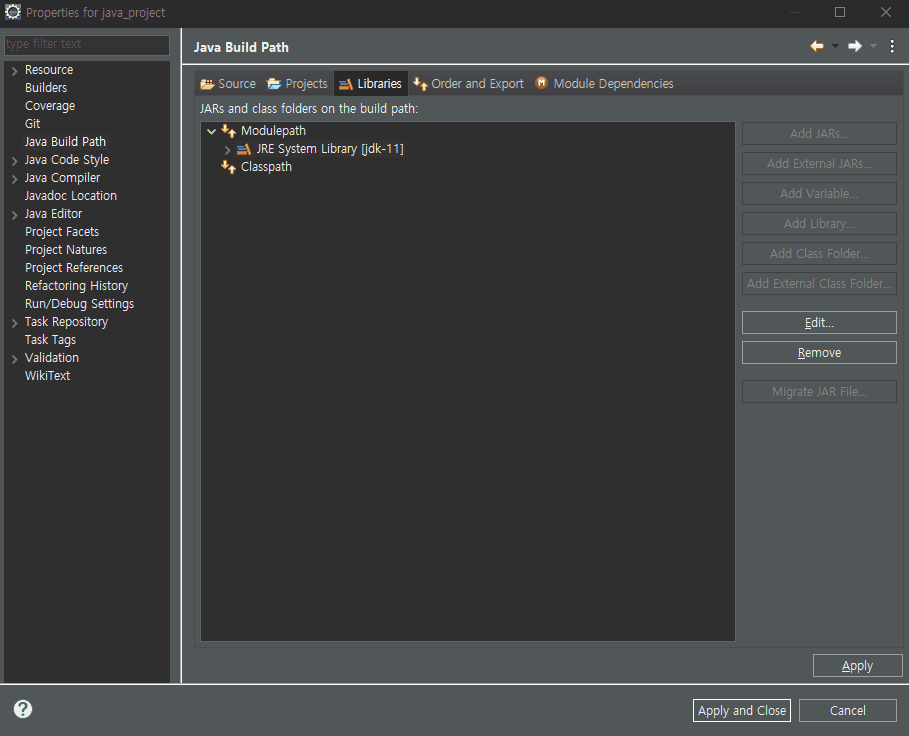Expand the Resource category
The image size is (909, 736).
pos(14,71)
